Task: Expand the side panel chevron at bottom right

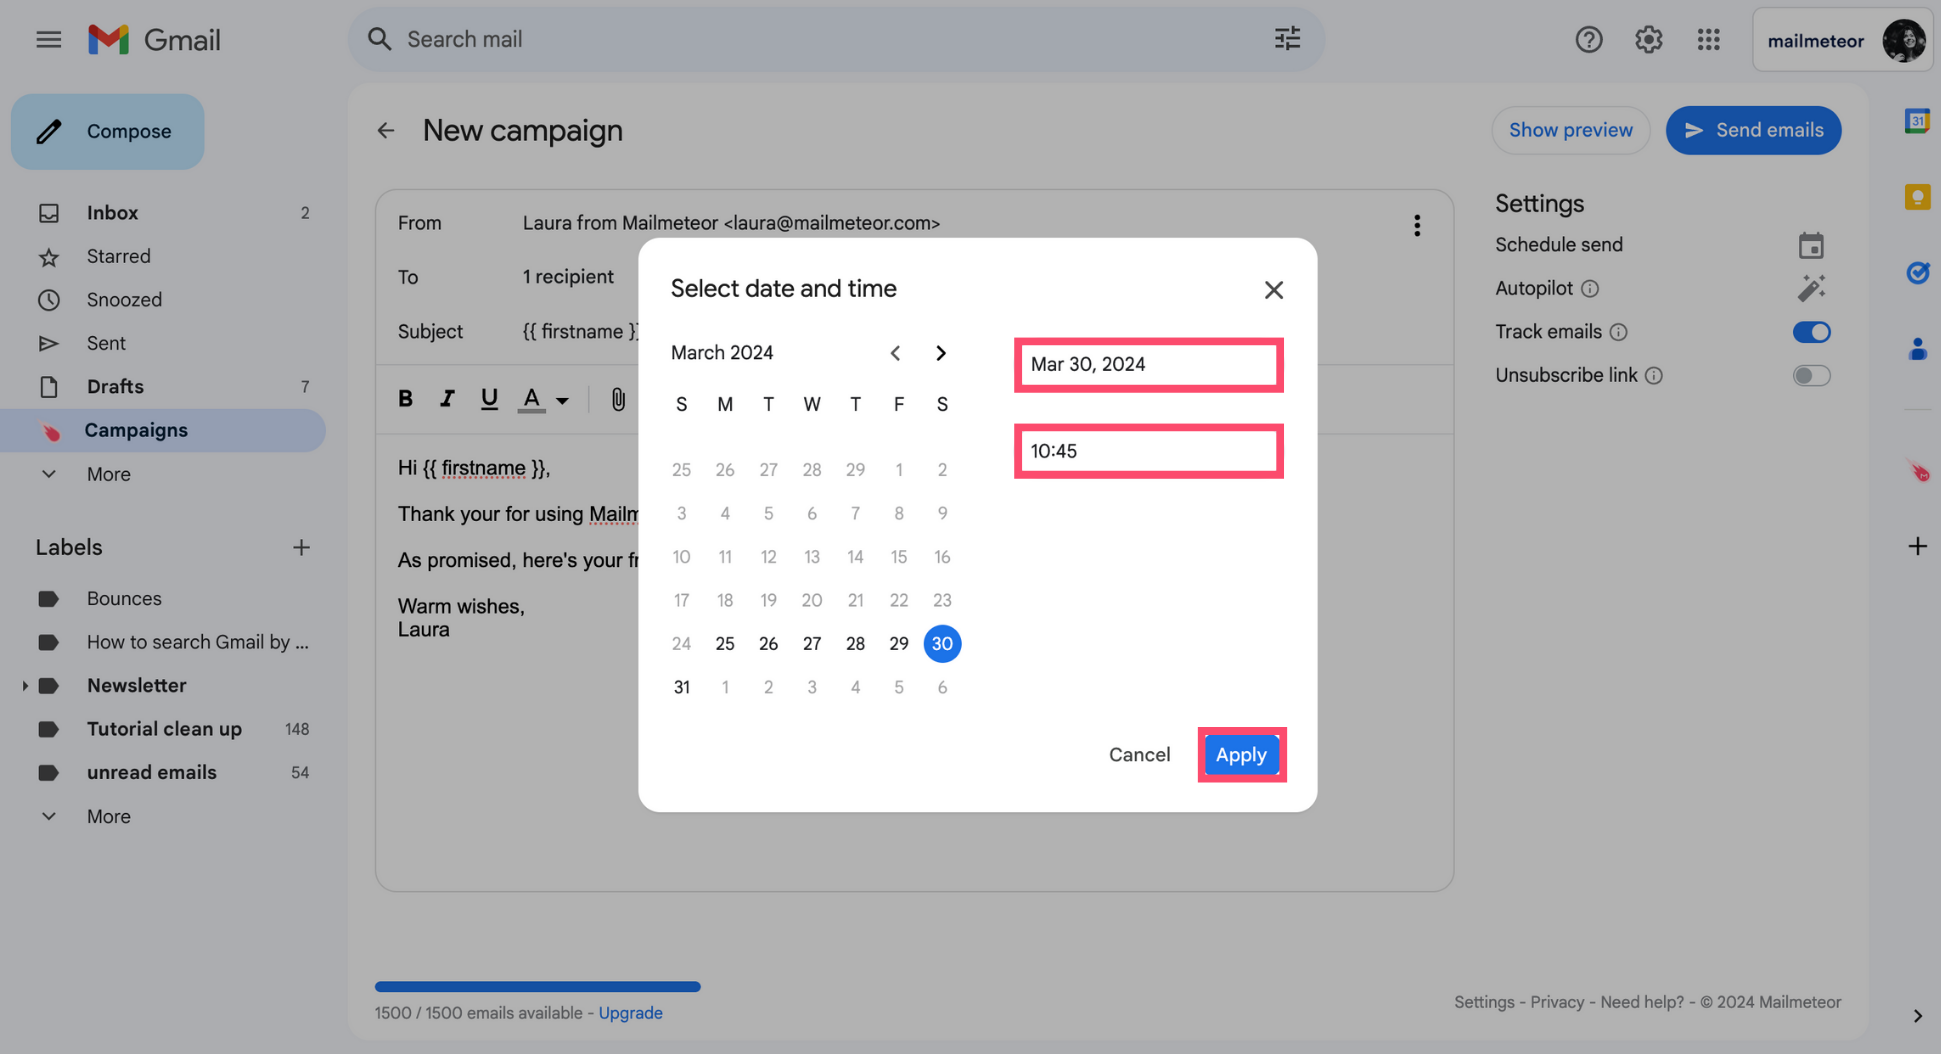Action: click(x=1916, y=1016)
